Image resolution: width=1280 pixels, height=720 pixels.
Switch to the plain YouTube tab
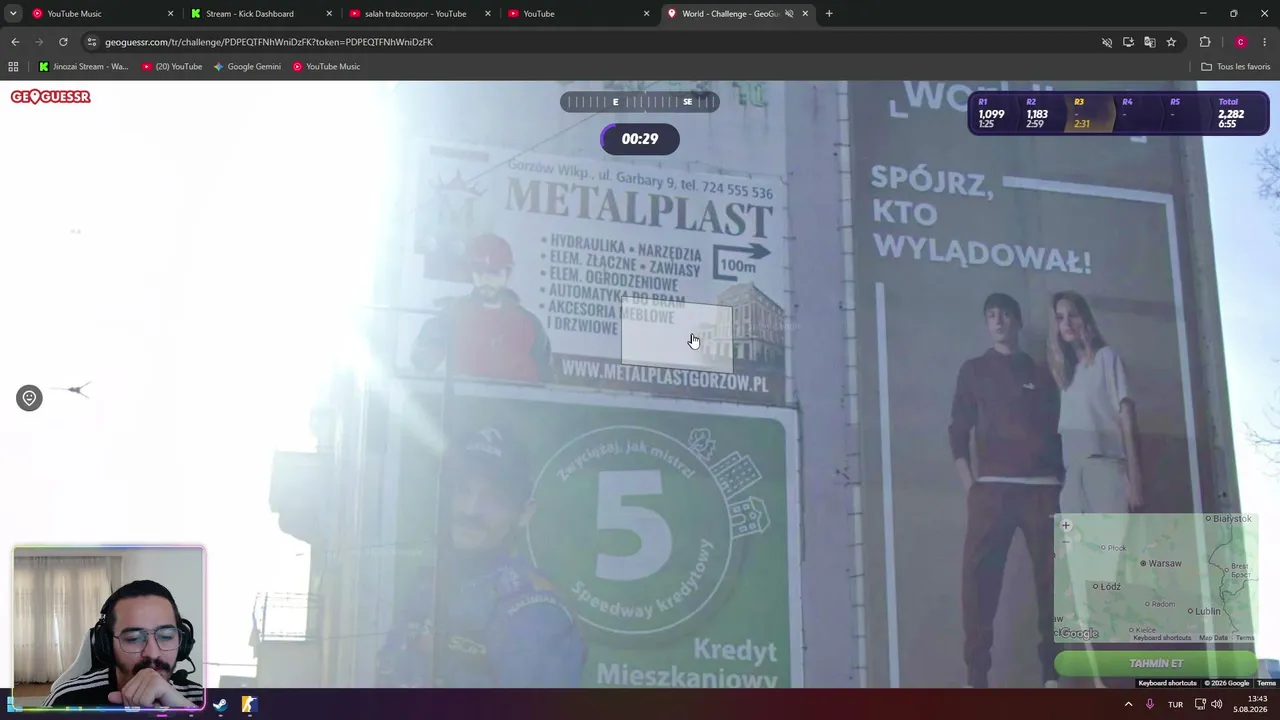pyautogui.click(x=578, y=14)
